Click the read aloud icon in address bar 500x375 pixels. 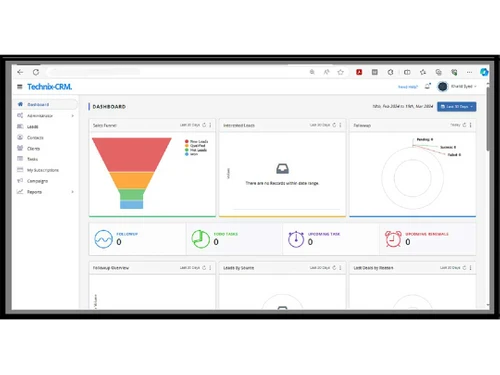point(326,72)
